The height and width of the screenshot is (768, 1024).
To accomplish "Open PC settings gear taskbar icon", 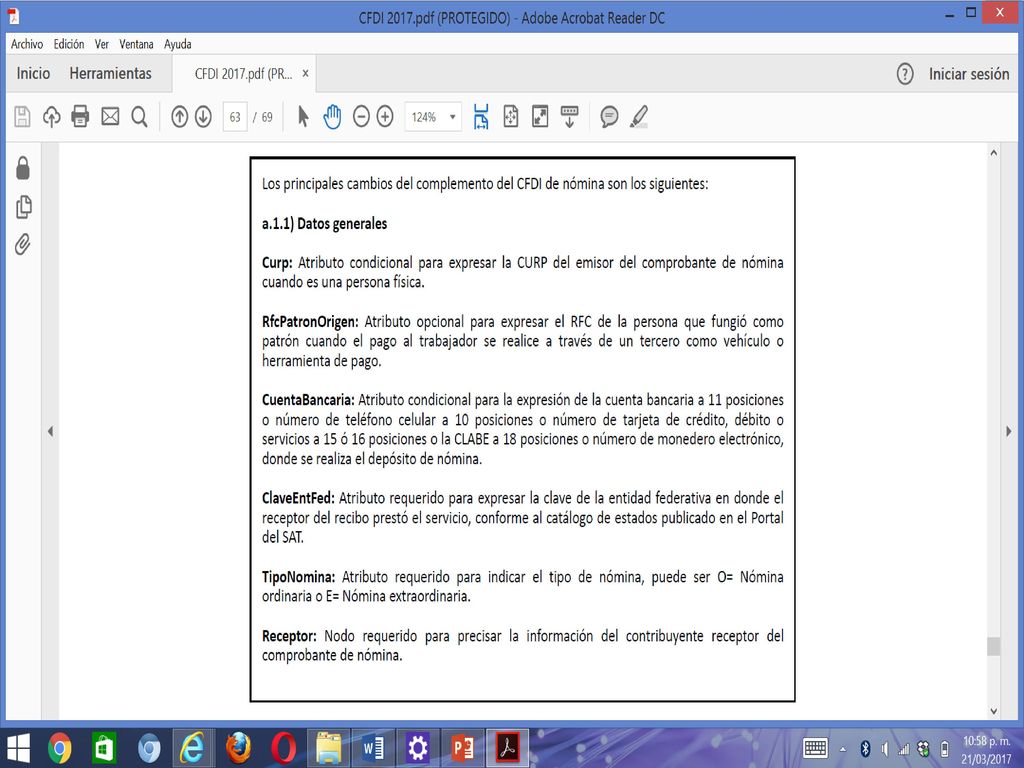I will pos(417,748).
